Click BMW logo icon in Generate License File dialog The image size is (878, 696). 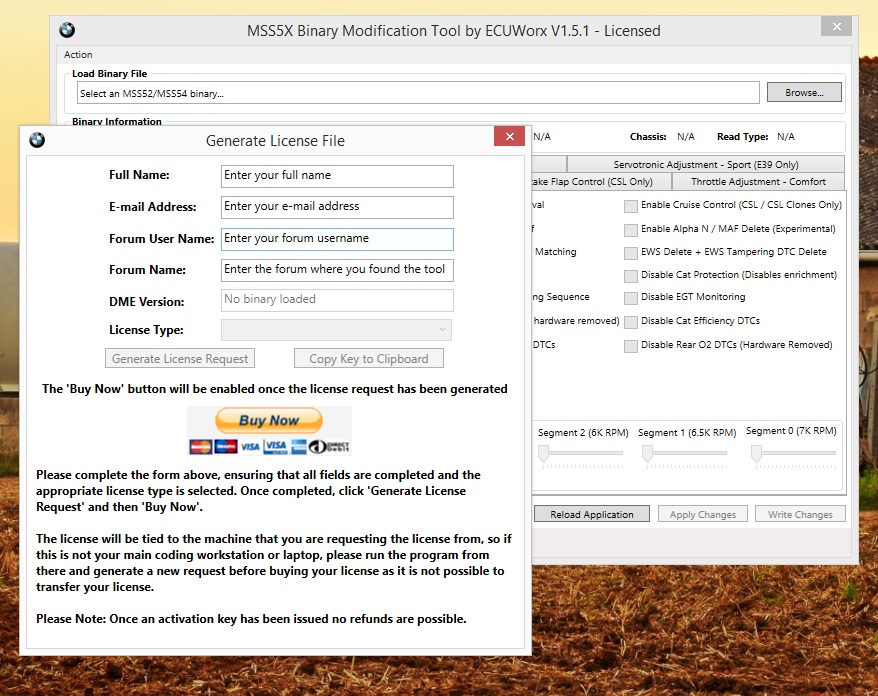click(37, 140)
